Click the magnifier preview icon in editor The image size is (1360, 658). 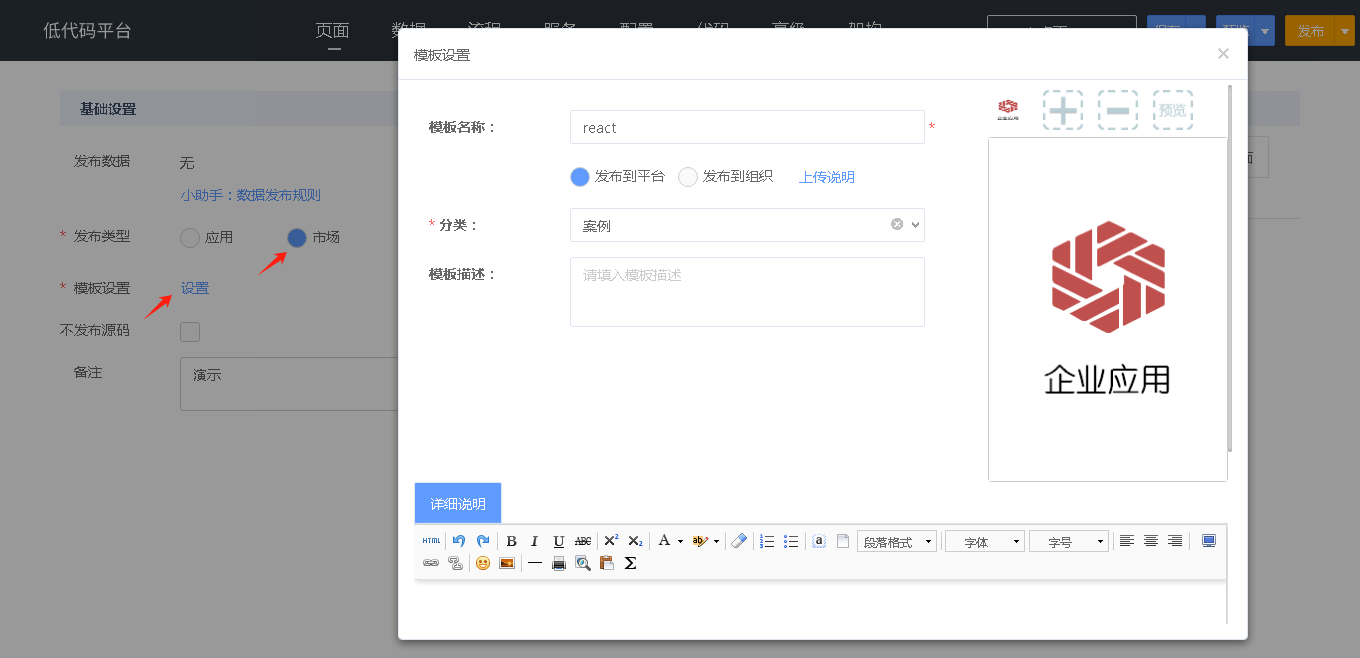[x=583, y=563]
